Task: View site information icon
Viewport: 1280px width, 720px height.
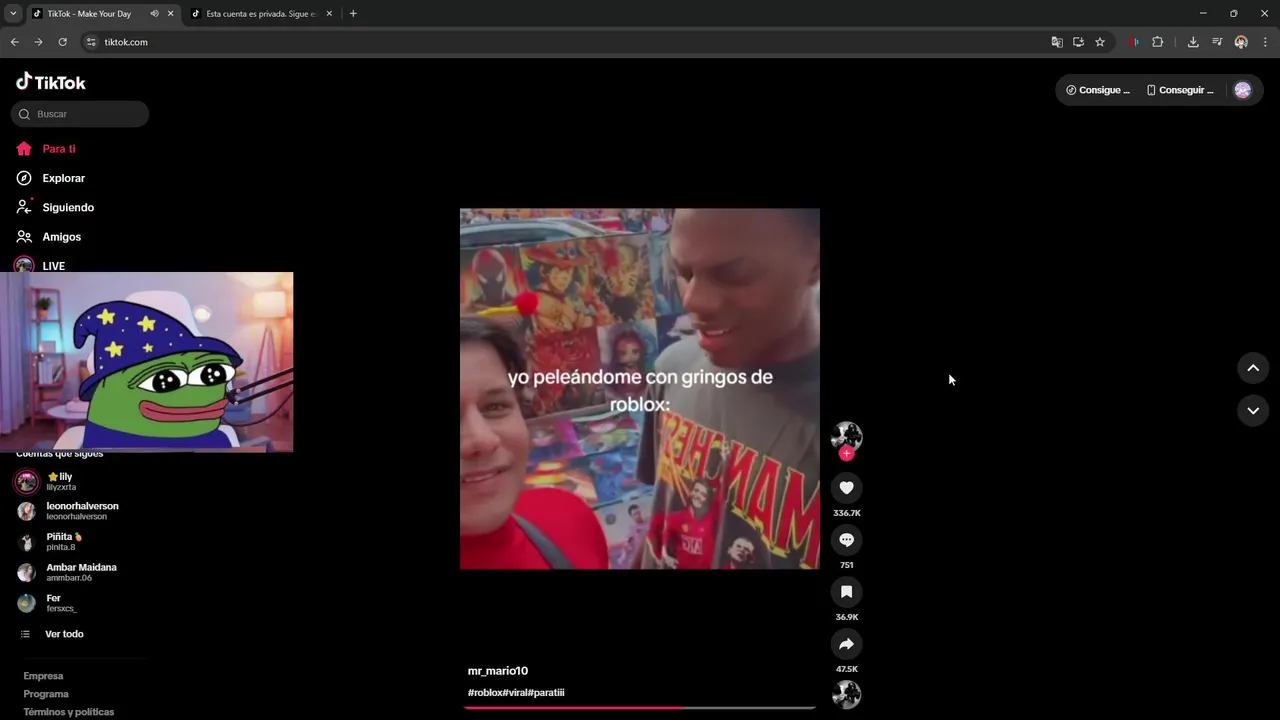Action: 91,42
